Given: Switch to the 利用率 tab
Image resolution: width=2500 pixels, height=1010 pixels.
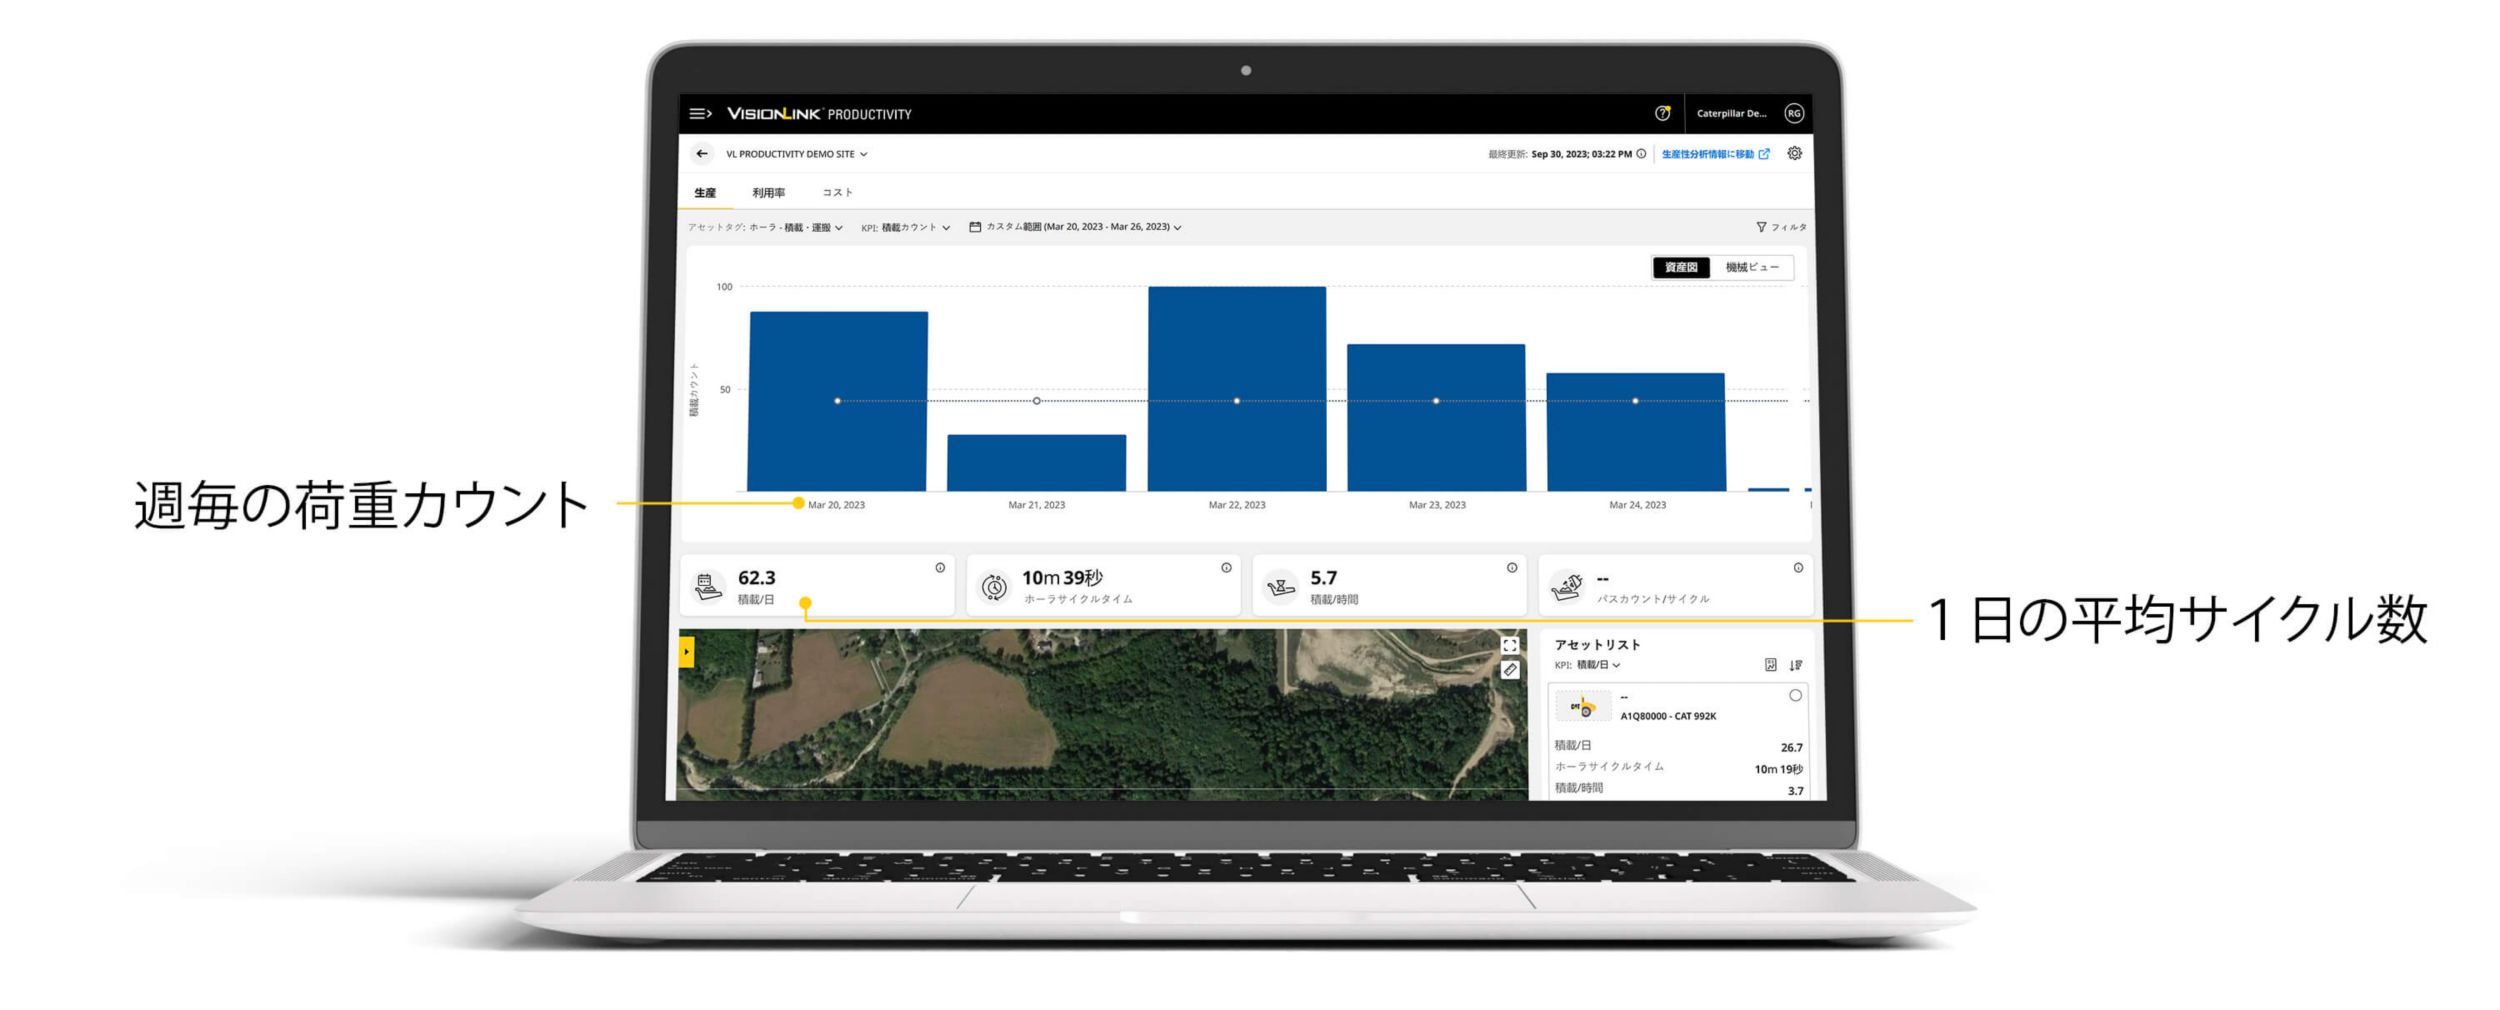Looking at the screenshot, I should click(768, 193).
